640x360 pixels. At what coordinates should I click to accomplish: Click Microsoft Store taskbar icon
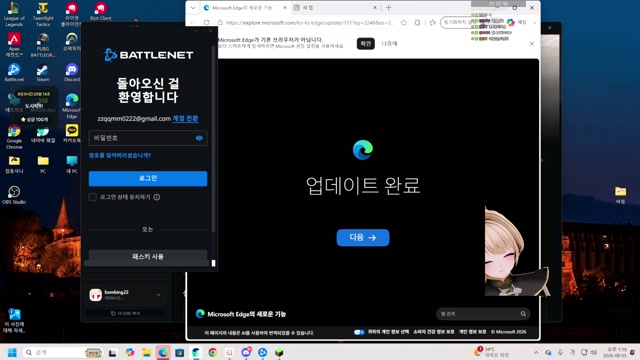click(180, 352)
